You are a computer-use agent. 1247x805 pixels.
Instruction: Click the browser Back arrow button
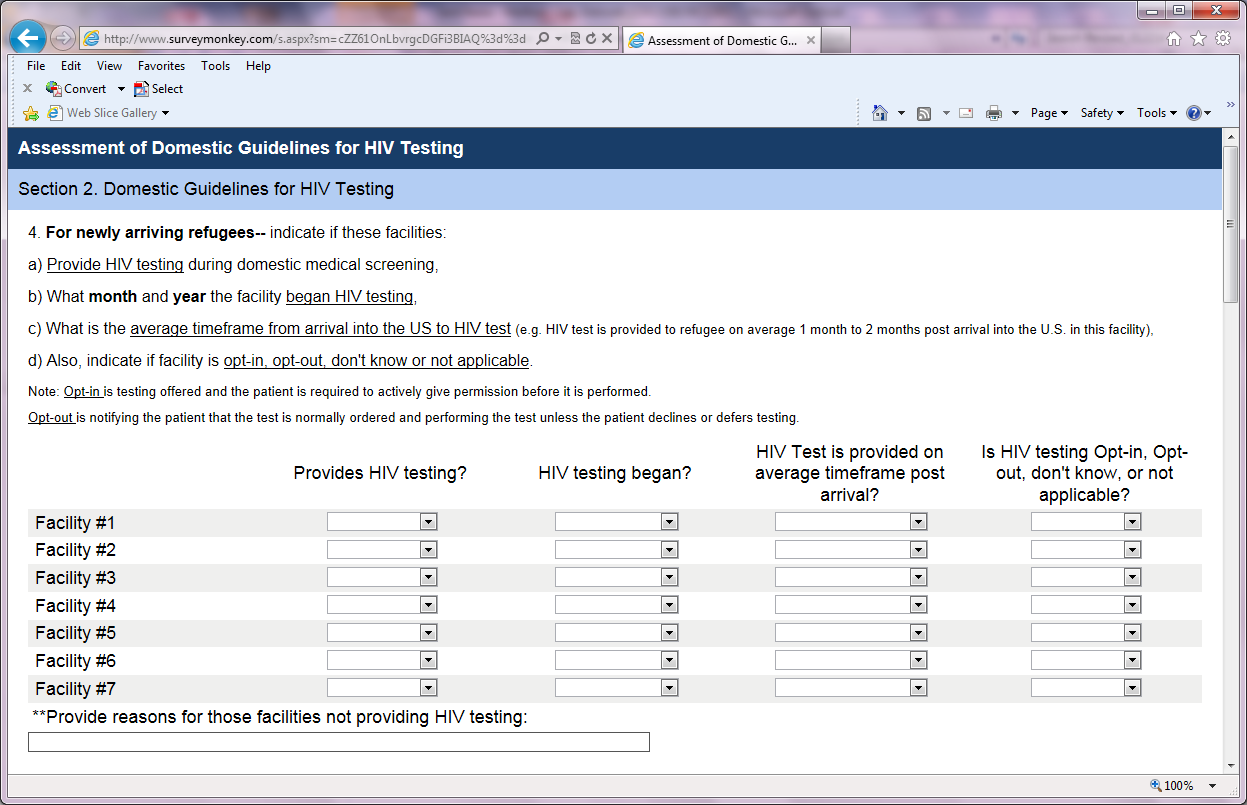coord(28,39)
